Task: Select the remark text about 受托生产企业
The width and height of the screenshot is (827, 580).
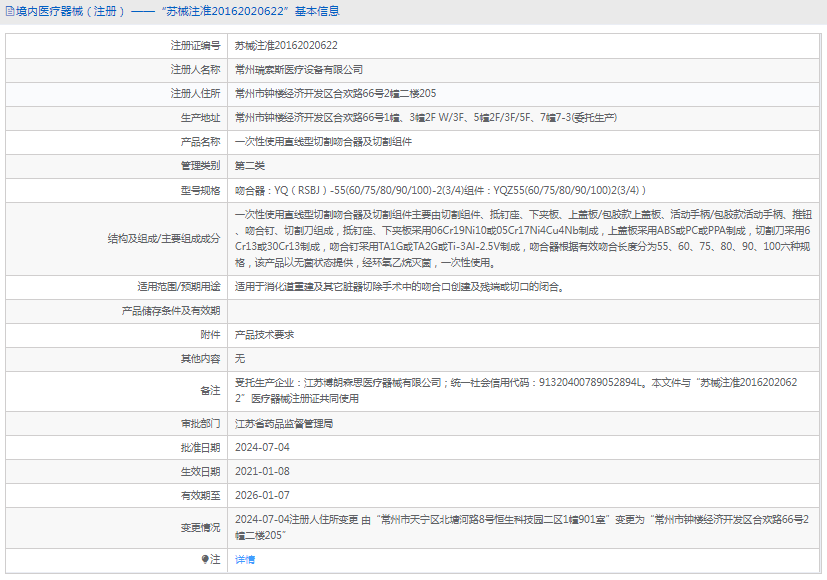Action: pos(516,390)
